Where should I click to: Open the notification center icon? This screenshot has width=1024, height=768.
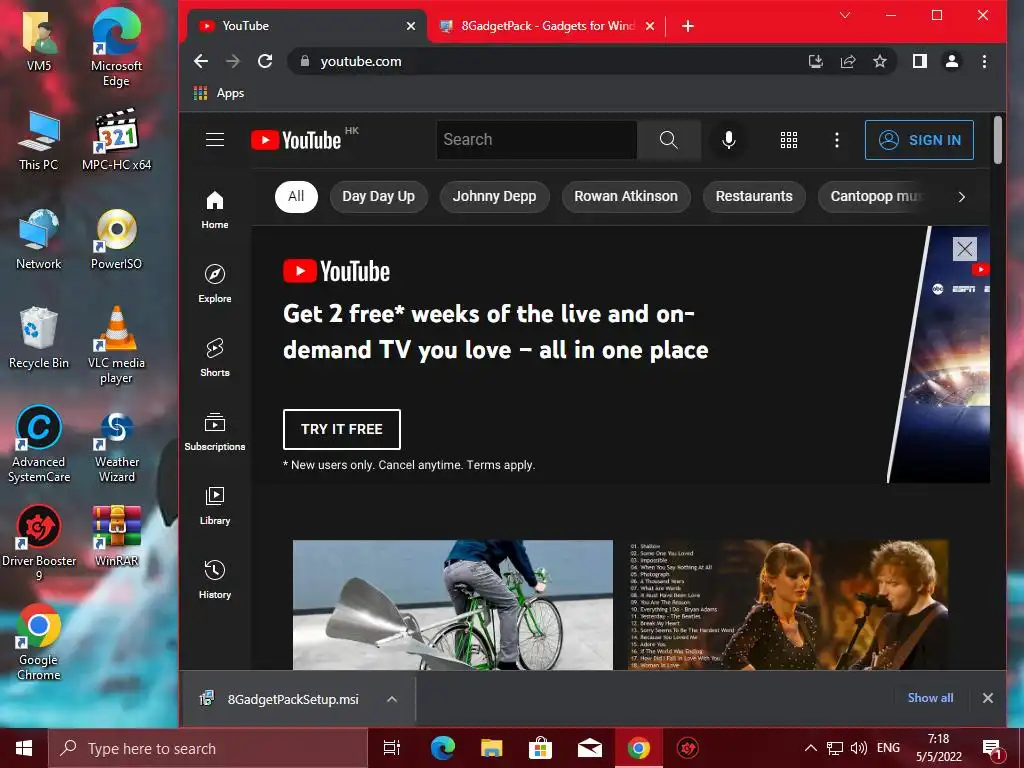point(992,748)
